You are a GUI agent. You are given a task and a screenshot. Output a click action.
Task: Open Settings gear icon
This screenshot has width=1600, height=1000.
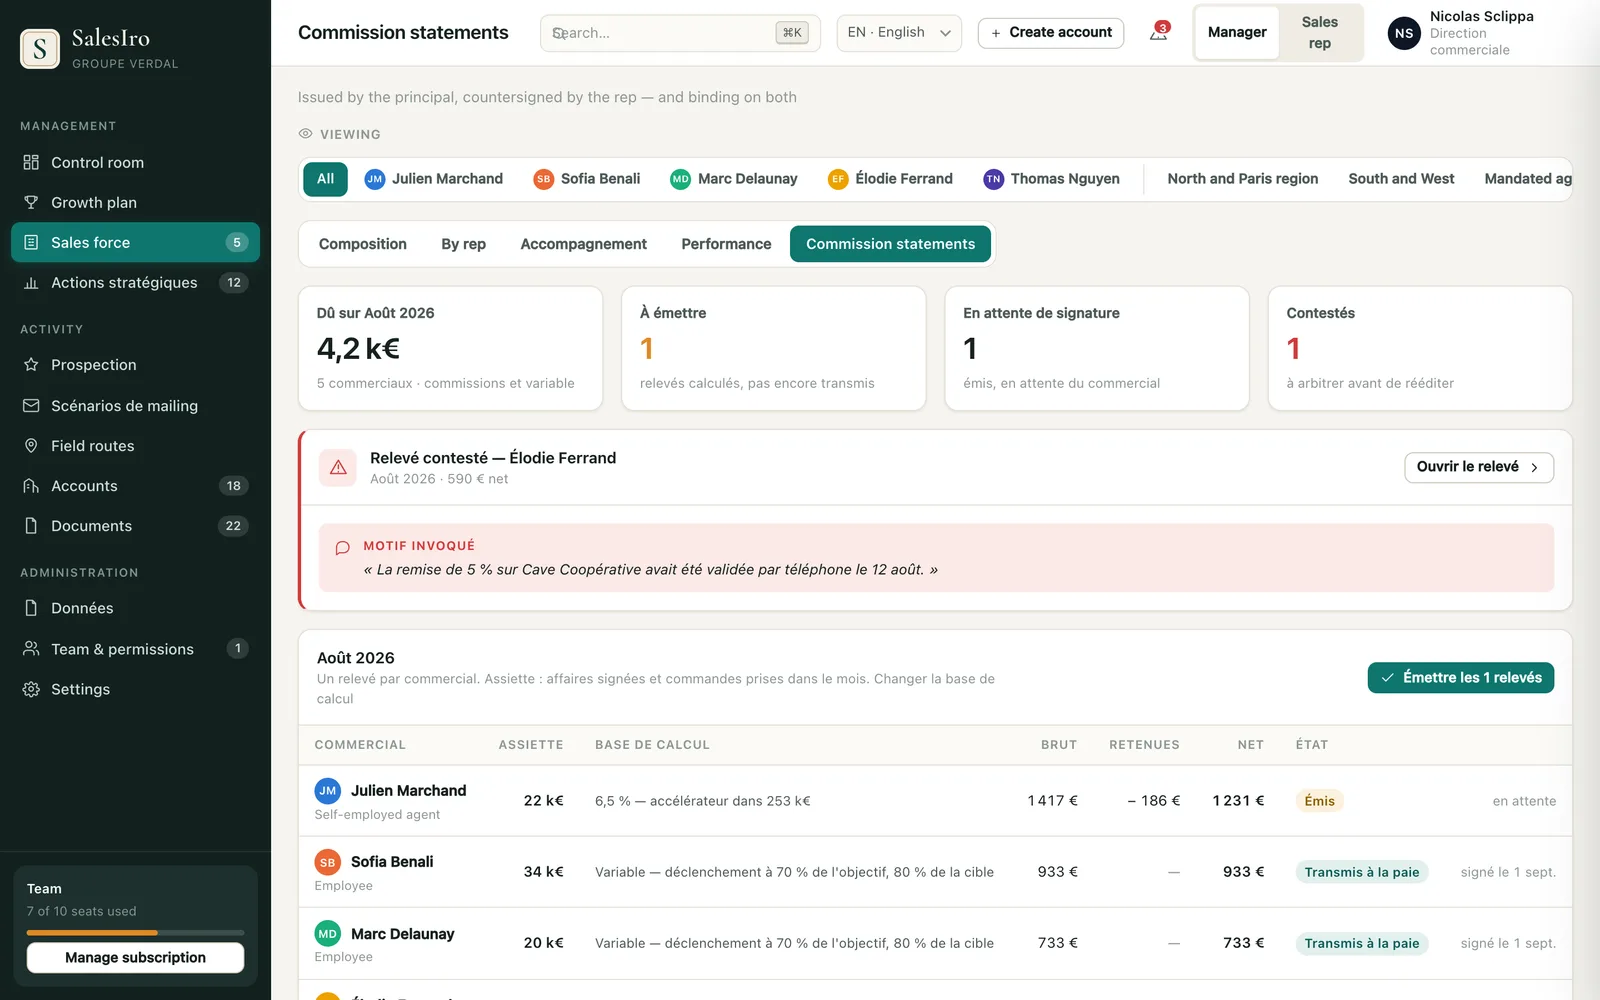click(31, 689)
